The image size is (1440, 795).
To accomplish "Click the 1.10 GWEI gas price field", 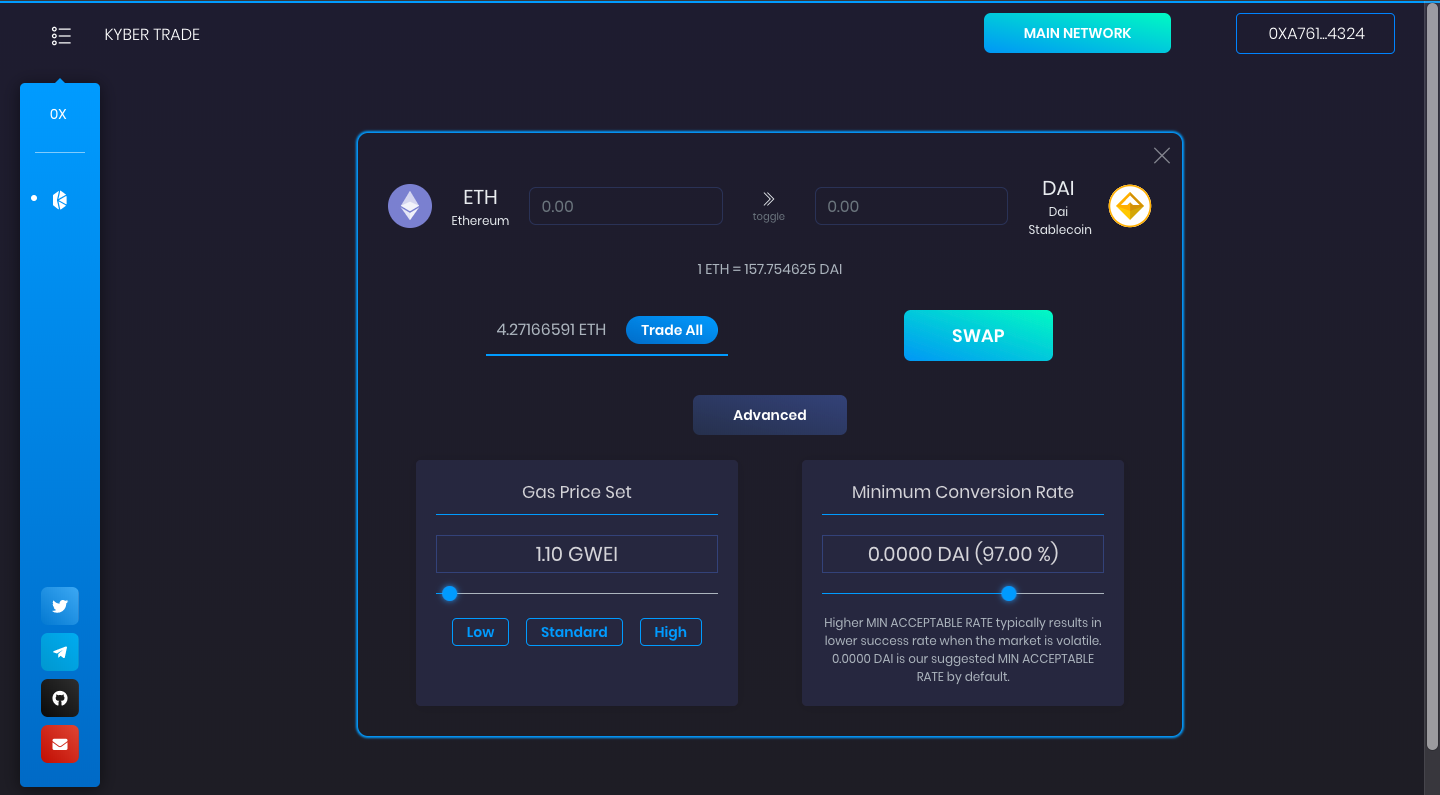I will [x=577, y=554].
